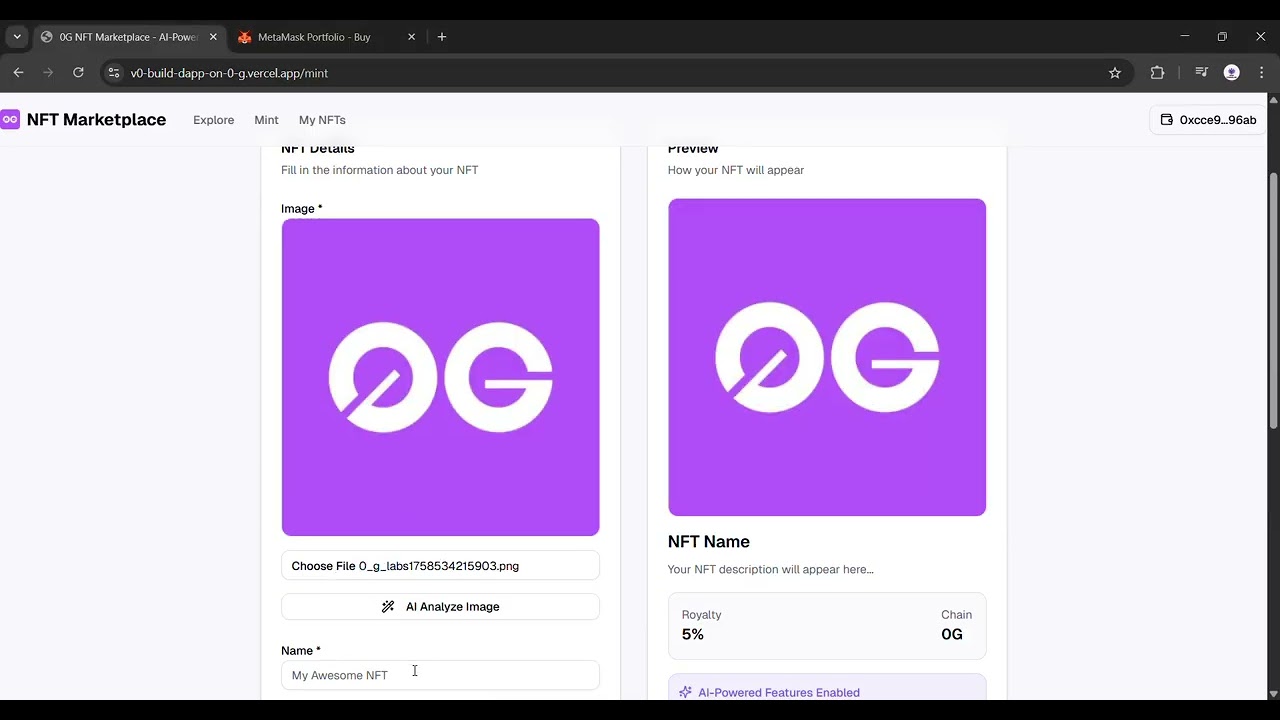Click 'How your NFT will appear' text
This screenshot has height=720, width=1280.
click(736, 170)
